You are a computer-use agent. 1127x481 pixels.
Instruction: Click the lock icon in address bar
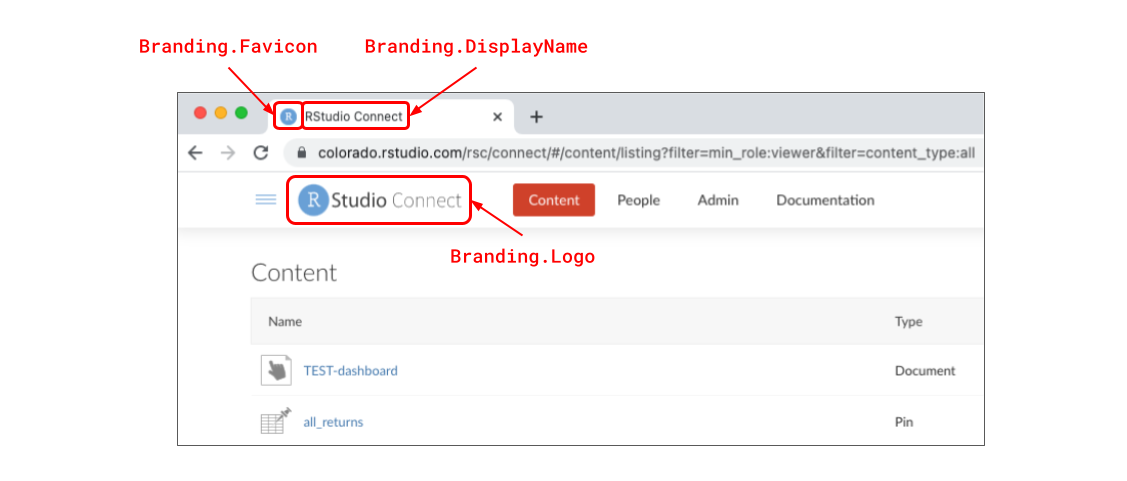[x=301, y=153]
